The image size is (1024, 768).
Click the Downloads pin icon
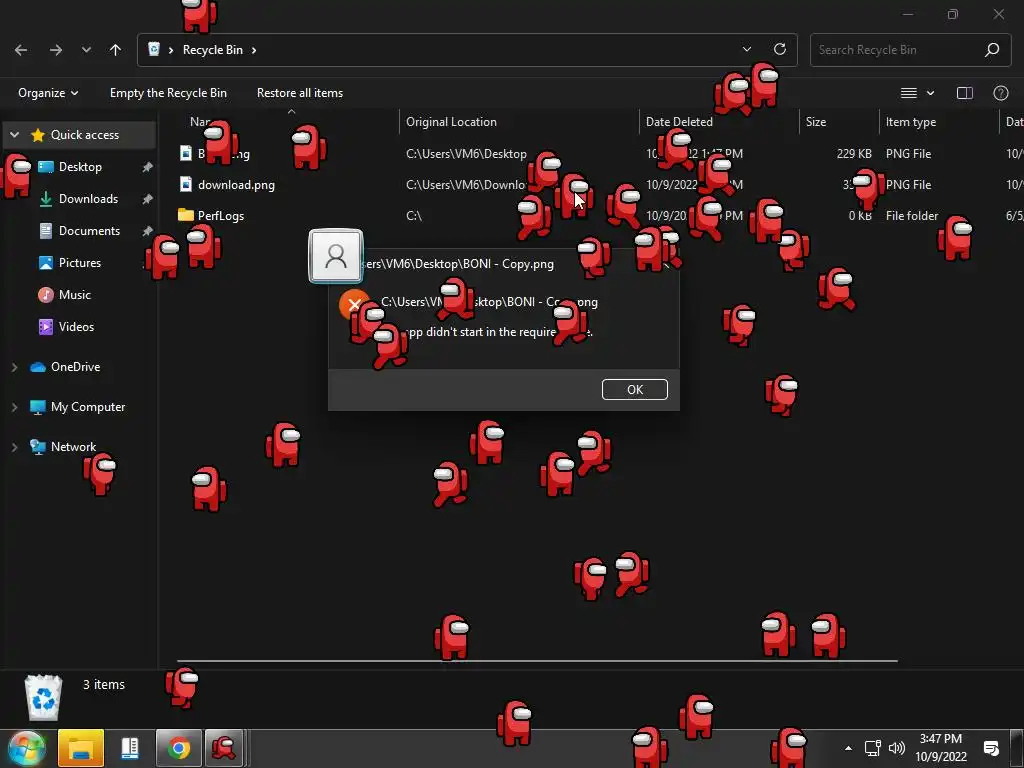[x=148, y=199]
